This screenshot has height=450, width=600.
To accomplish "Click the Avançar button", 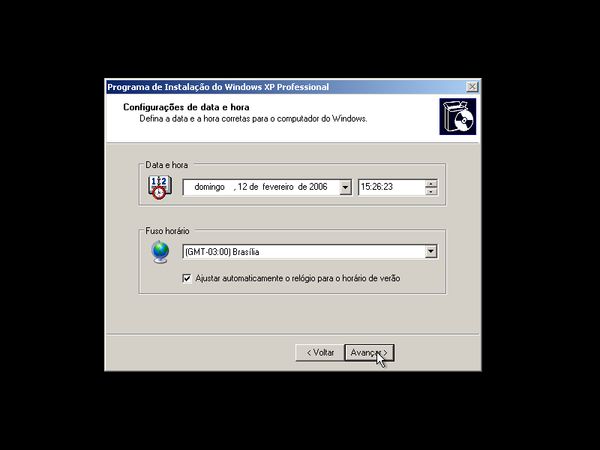I will coord(369,352).
